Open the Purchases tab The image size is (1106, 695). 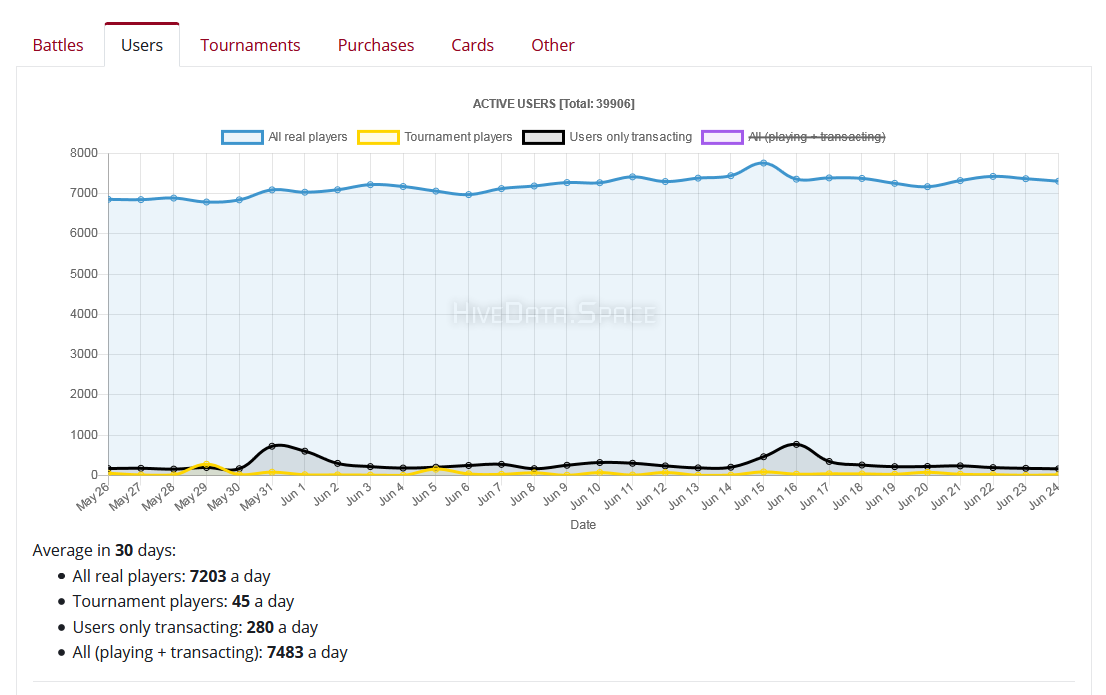click(x=376, y=45)
